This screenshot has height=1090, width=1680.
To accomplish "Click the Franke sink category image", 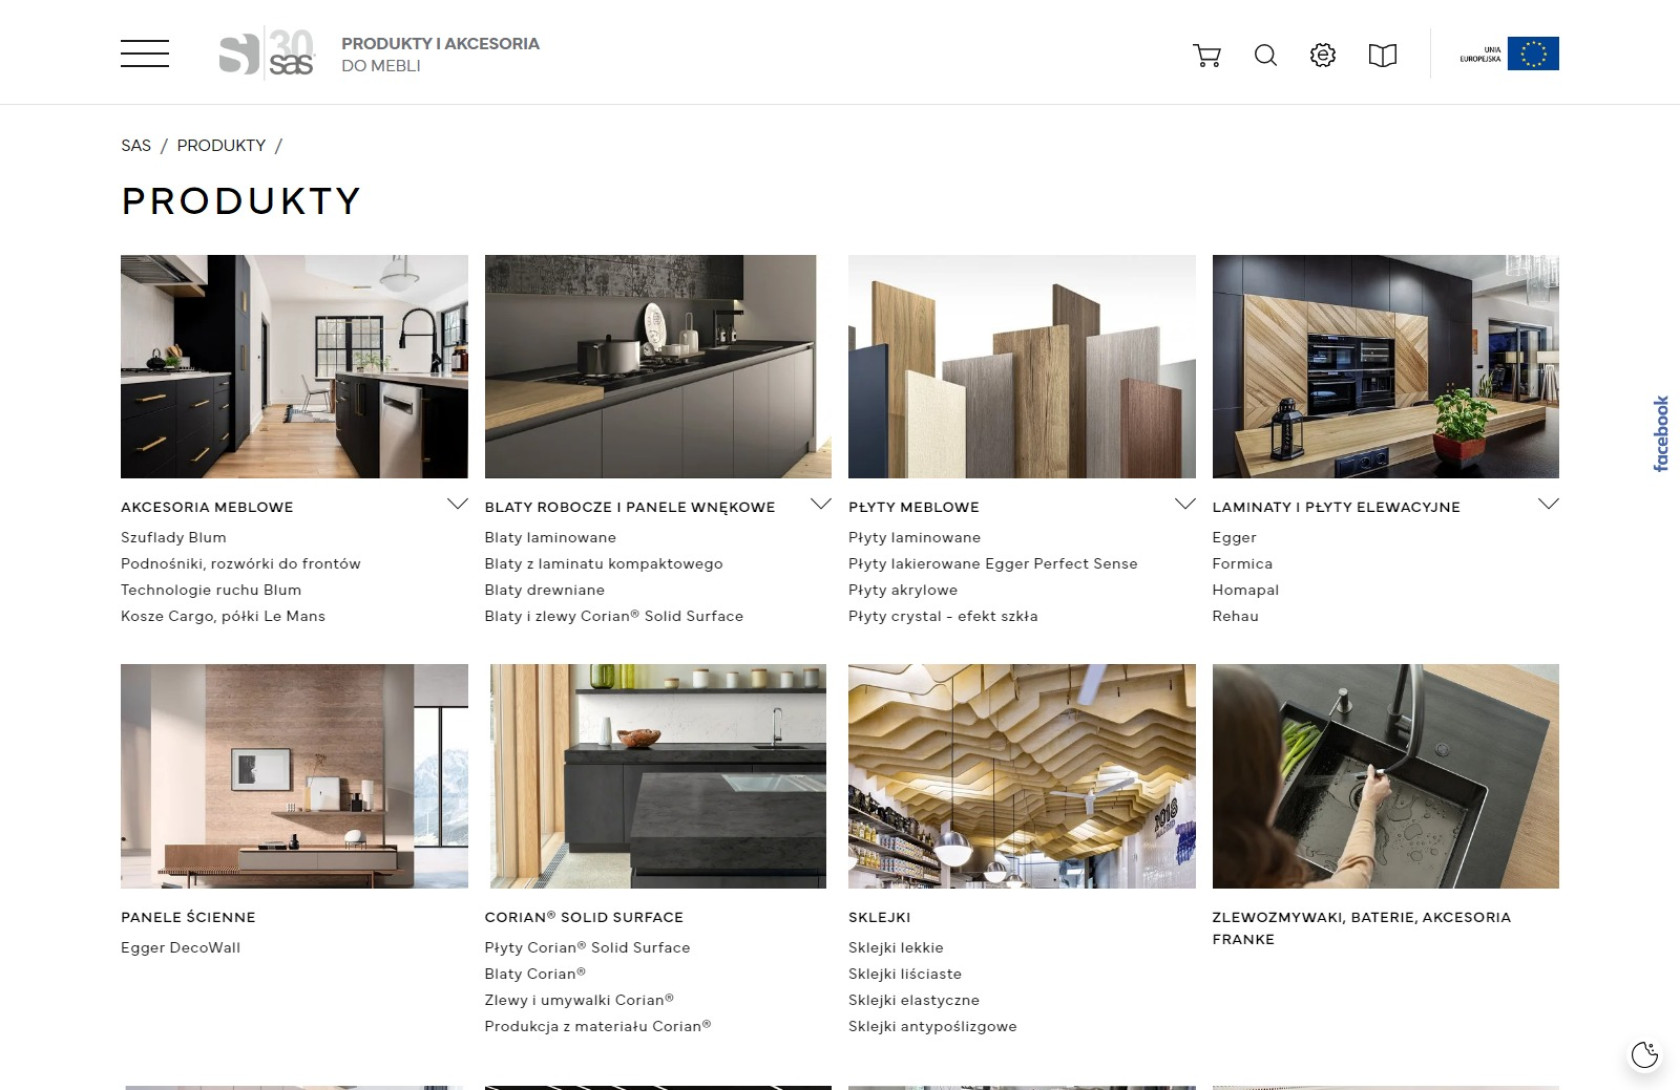I will (1385, 776).
